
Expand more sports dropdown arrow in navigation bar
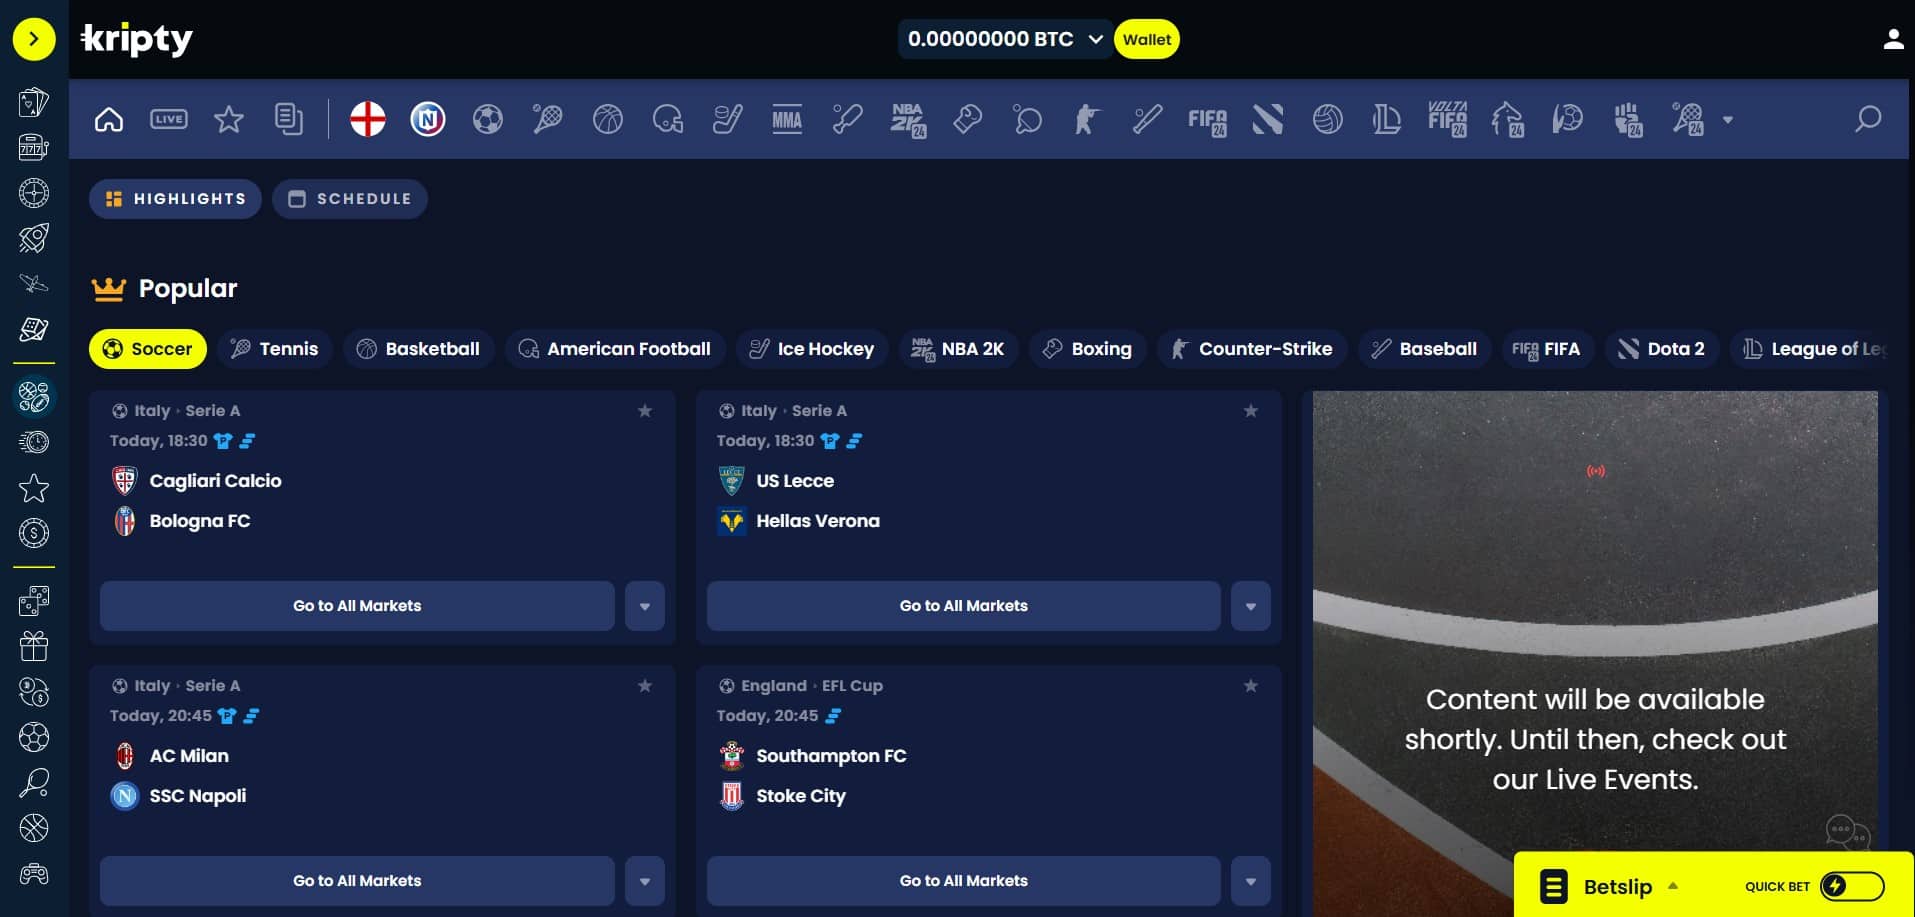pyautogui.click(x=1727, y=120)
